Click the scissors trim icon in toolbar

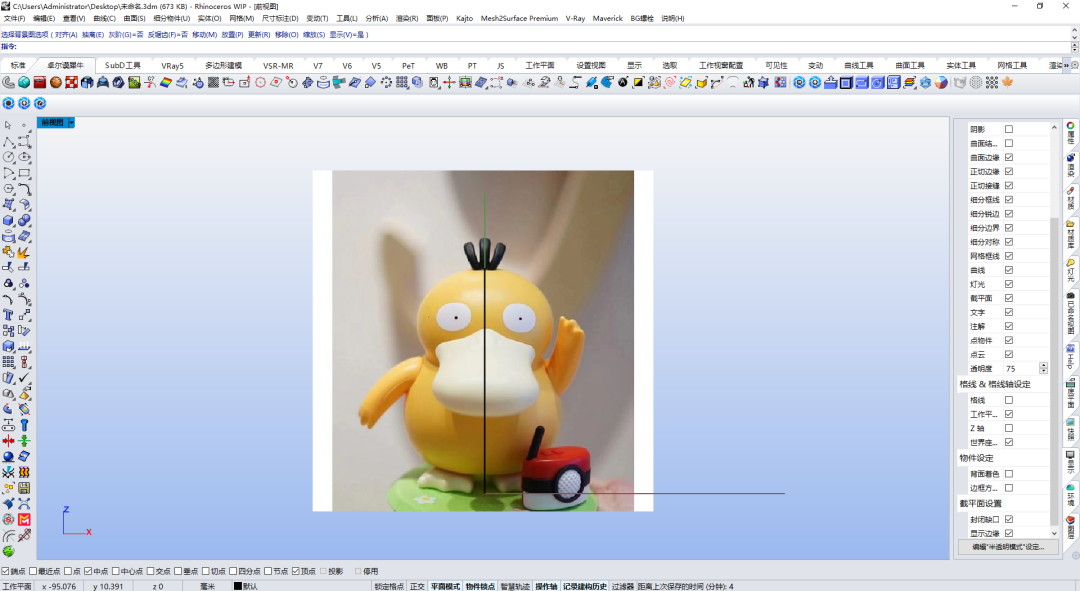click(150, 83)
